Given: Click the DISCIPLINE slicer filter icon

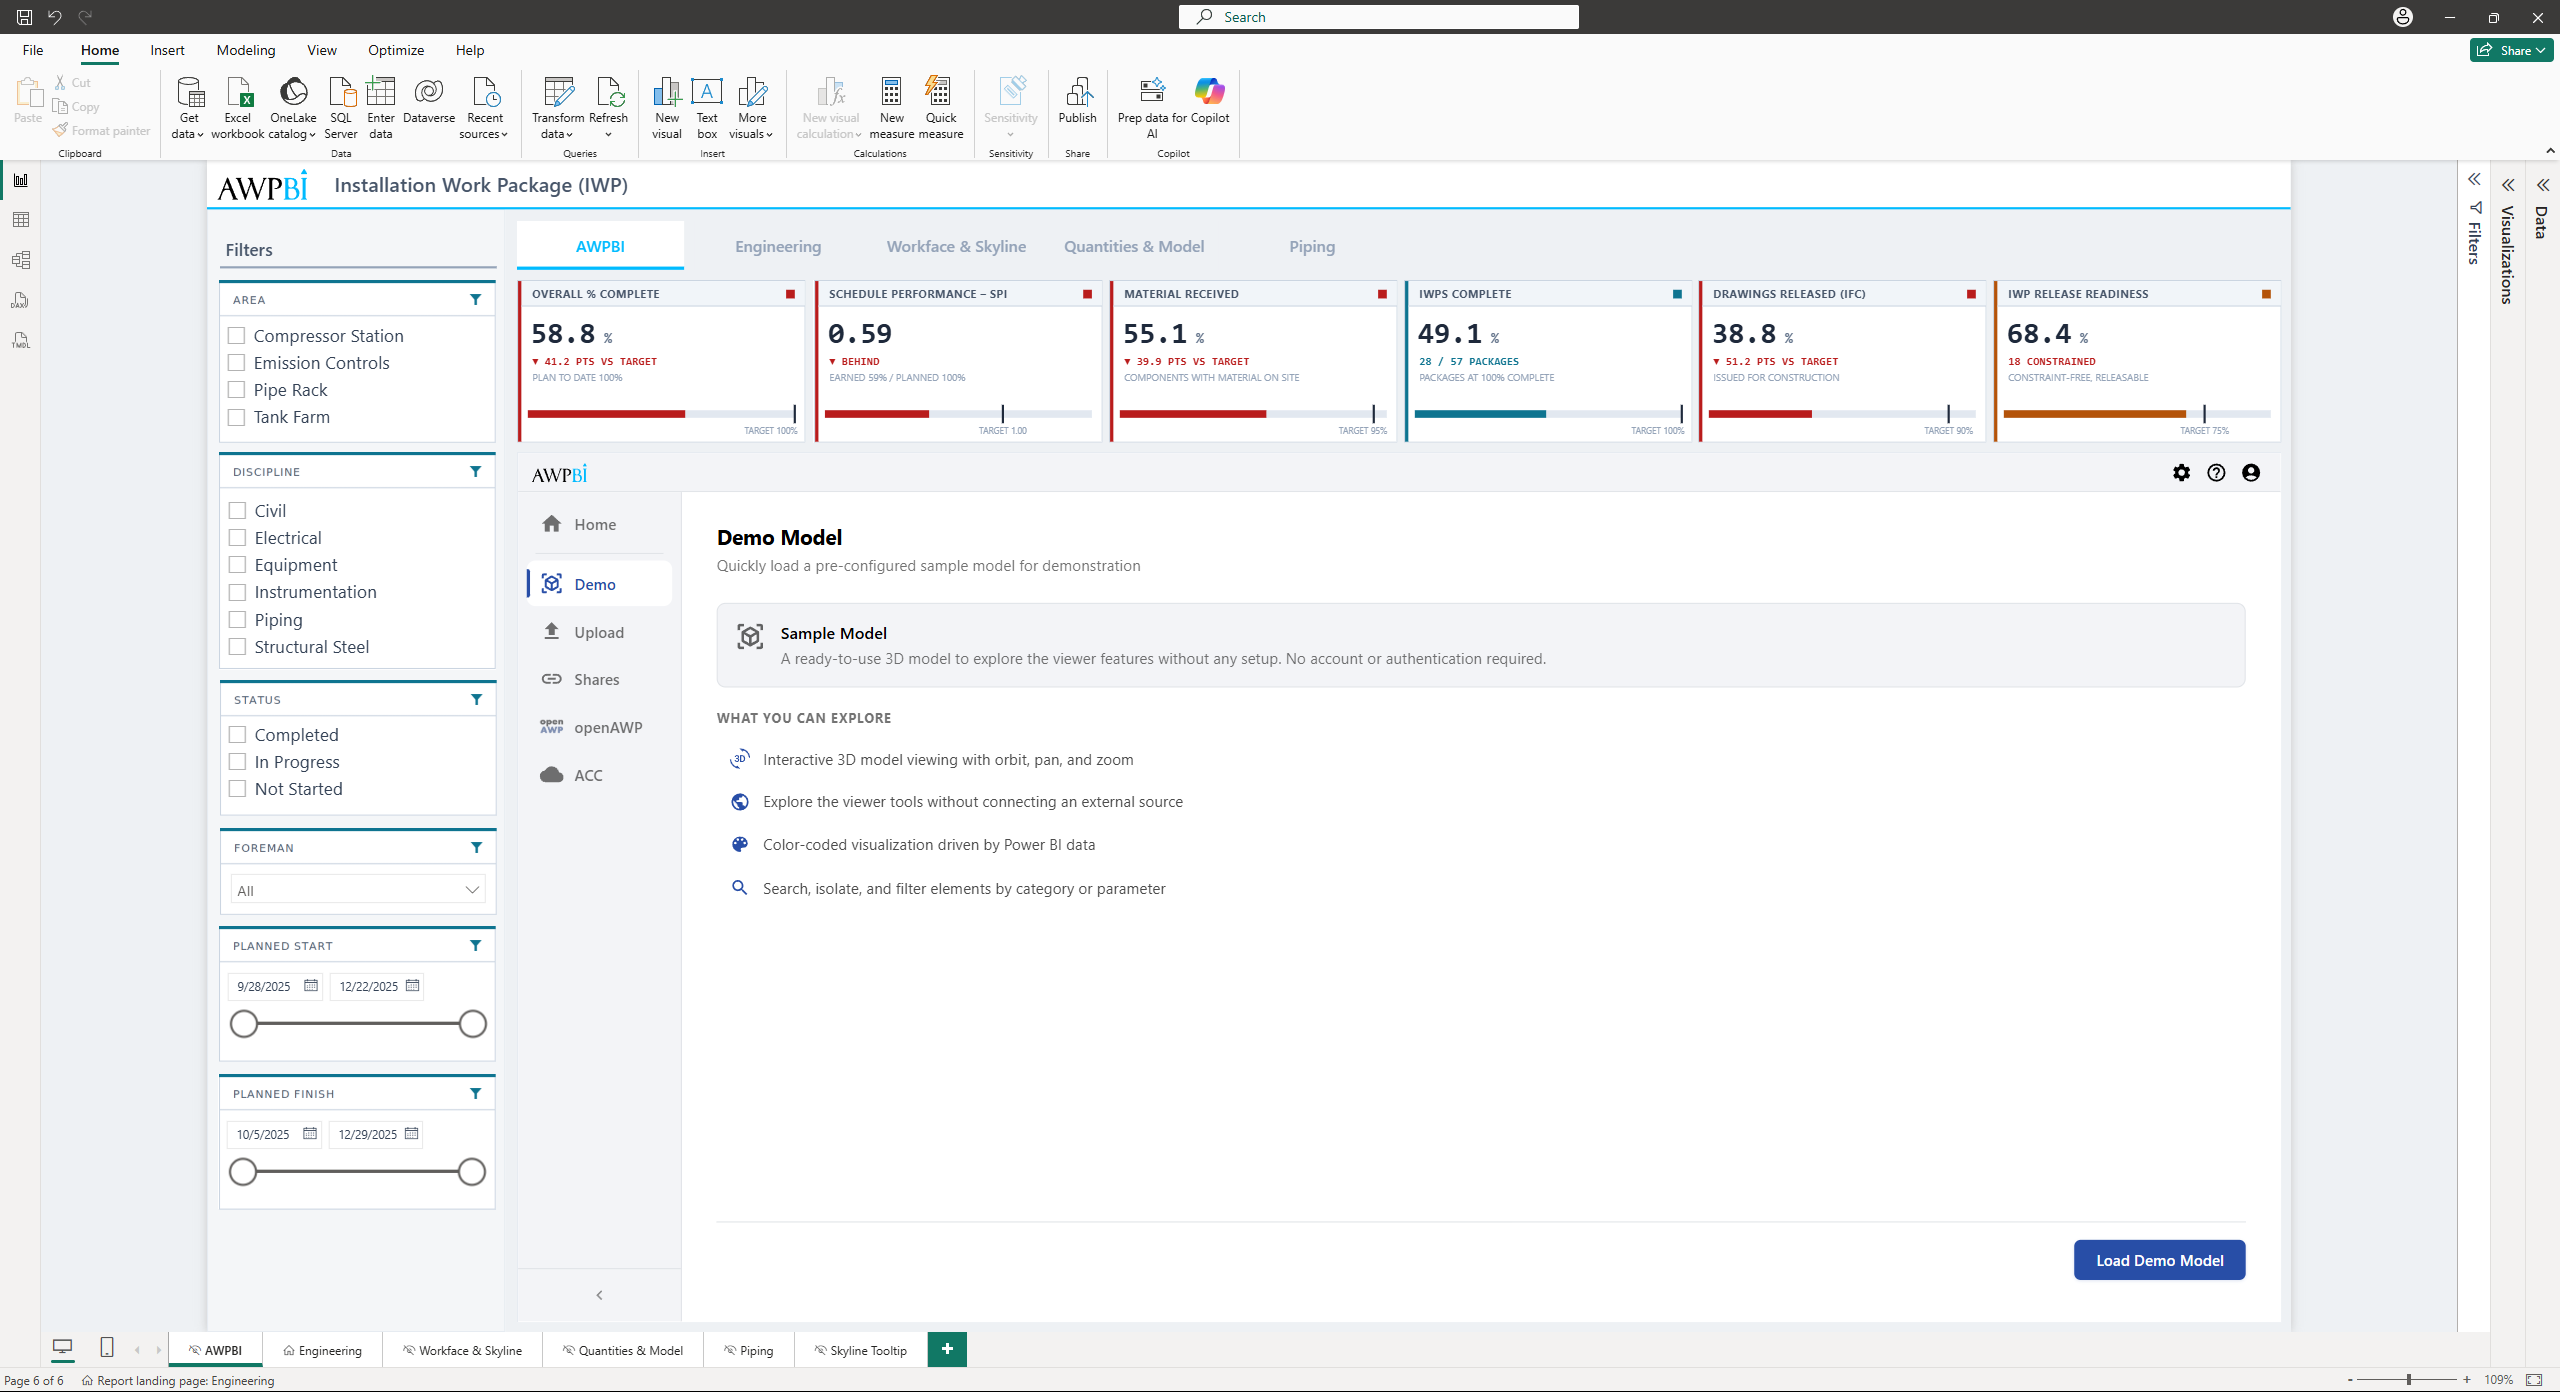Looking at the screenshot, I should point(476,472).
